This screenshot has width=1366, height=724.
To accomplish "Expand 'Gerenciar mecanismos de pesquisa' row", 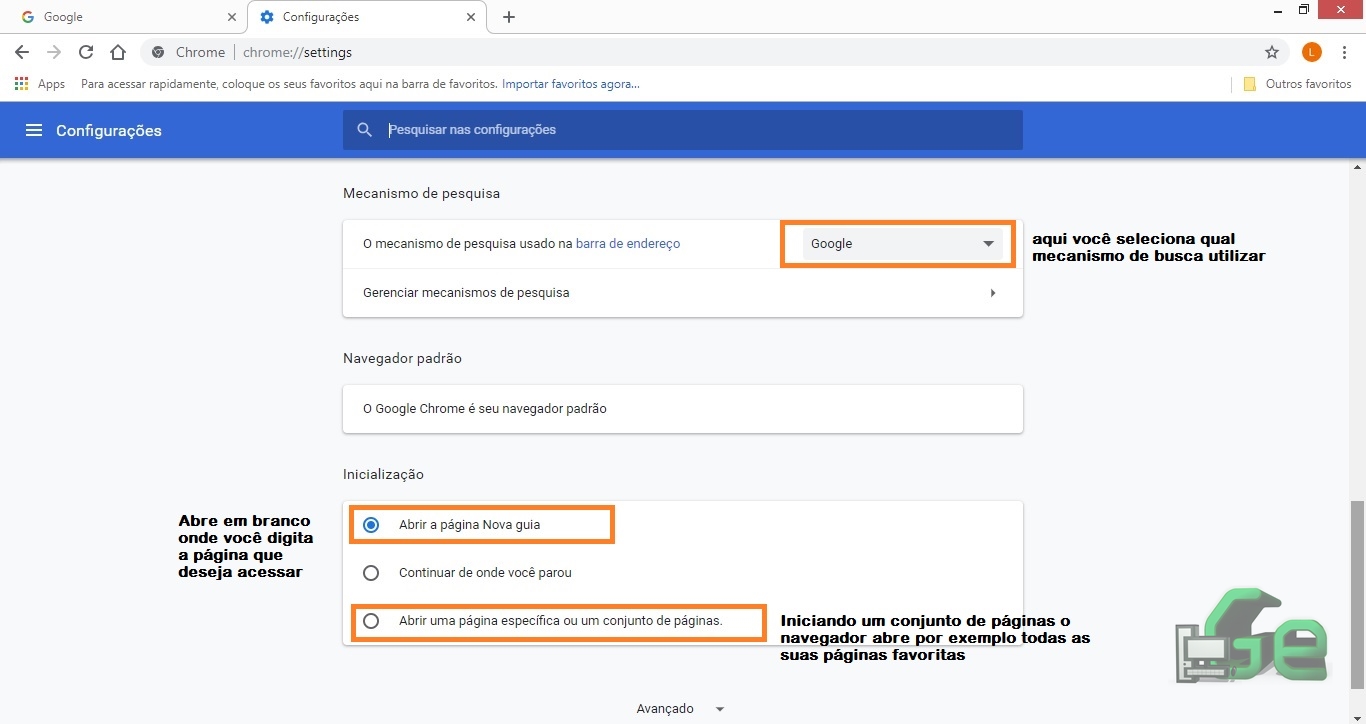I will [682, 293].
